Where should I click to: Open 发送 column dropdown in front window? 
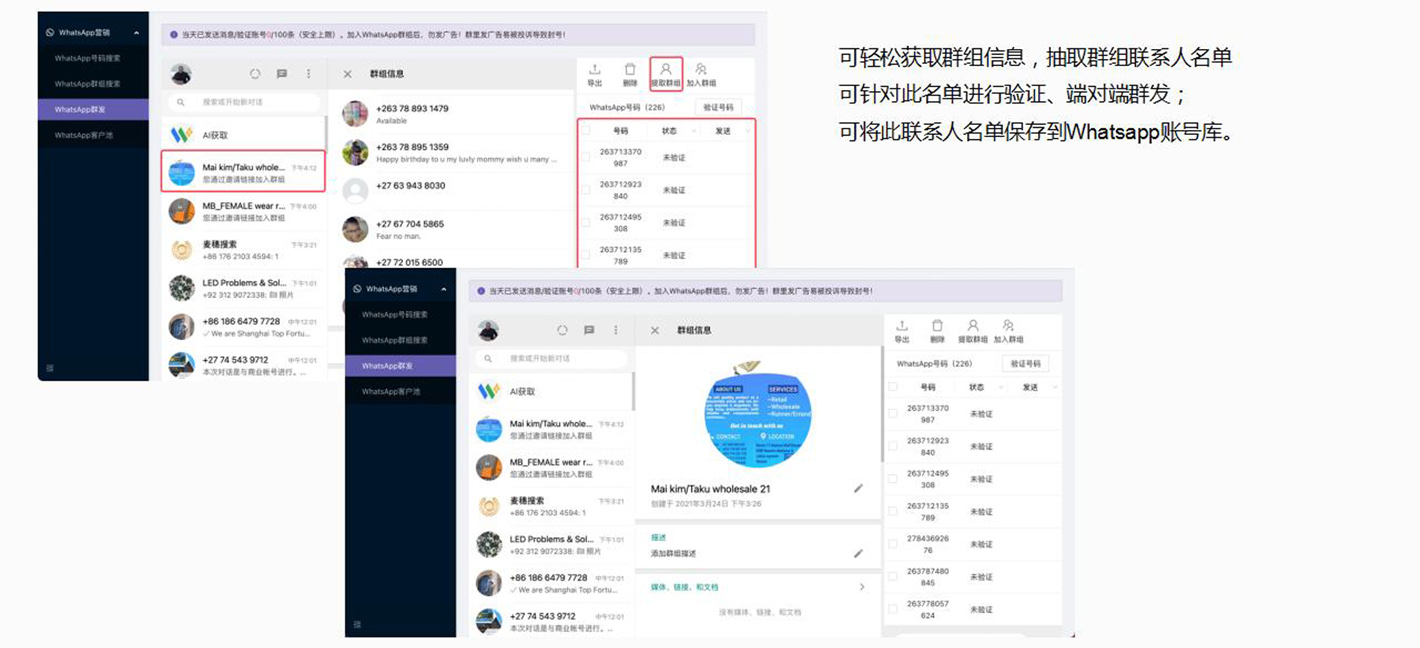click(x=1056, y=387)
